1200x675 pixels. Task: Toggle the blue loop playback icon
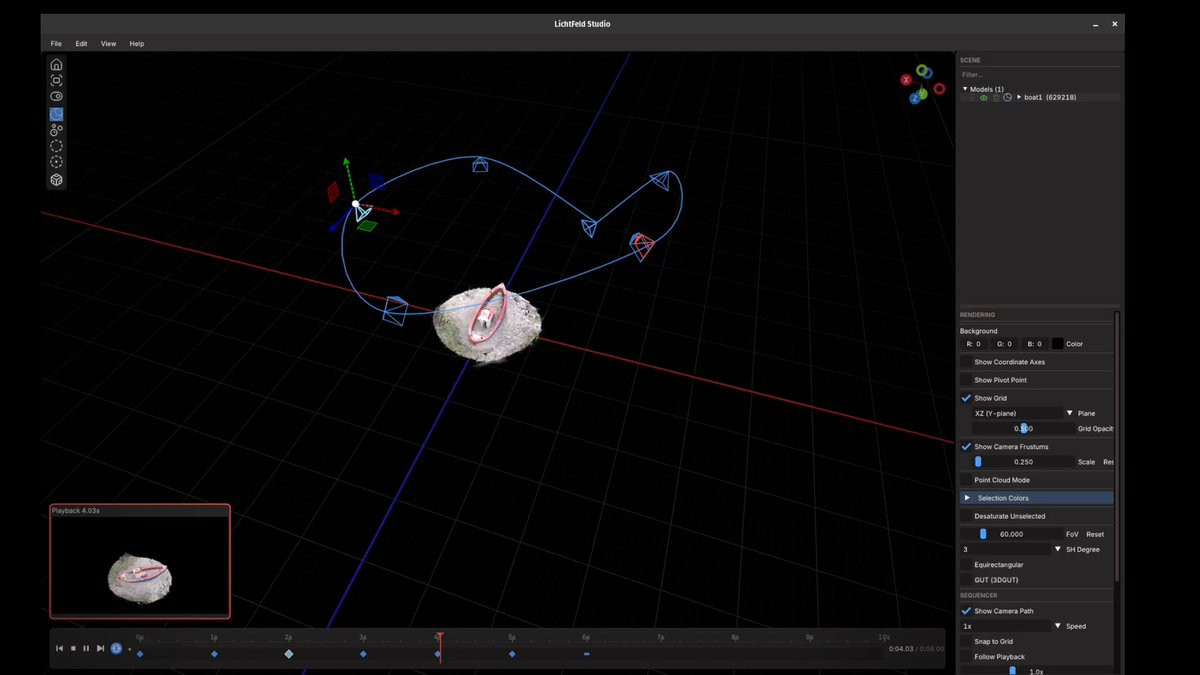point(116,648)
